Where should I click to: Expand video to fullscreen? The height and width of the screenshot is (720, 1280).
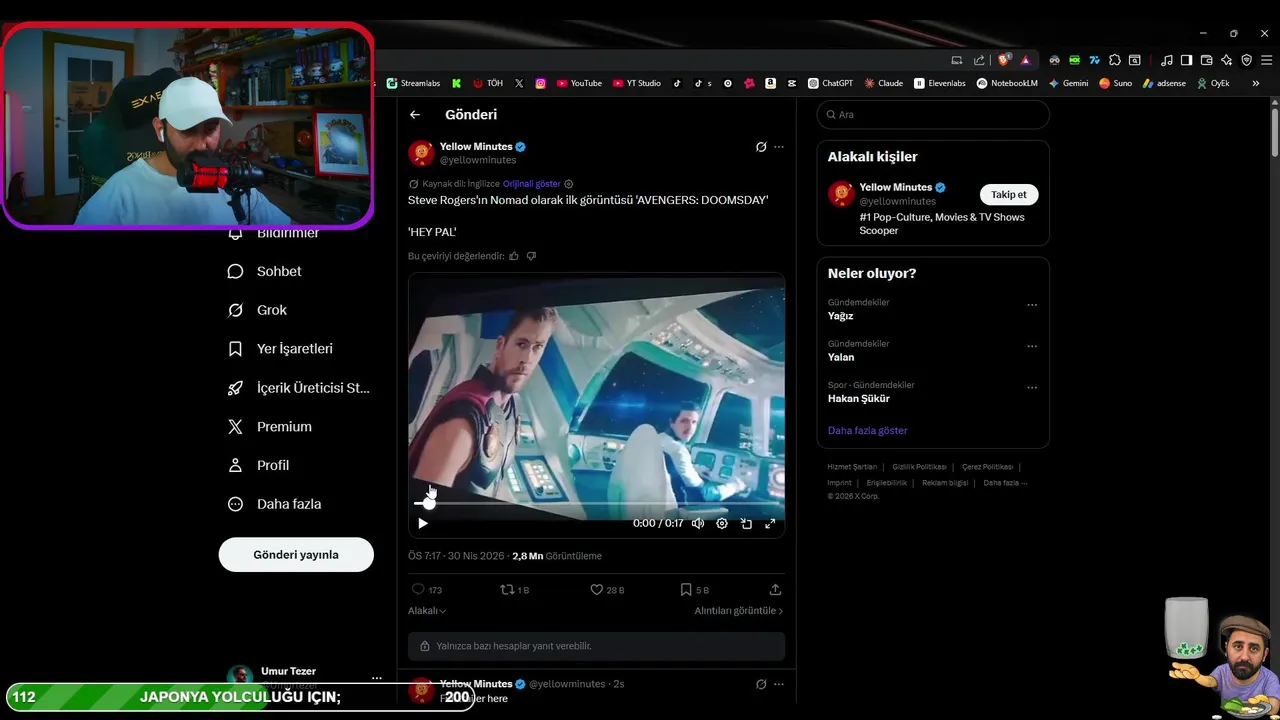coord(770,523)
